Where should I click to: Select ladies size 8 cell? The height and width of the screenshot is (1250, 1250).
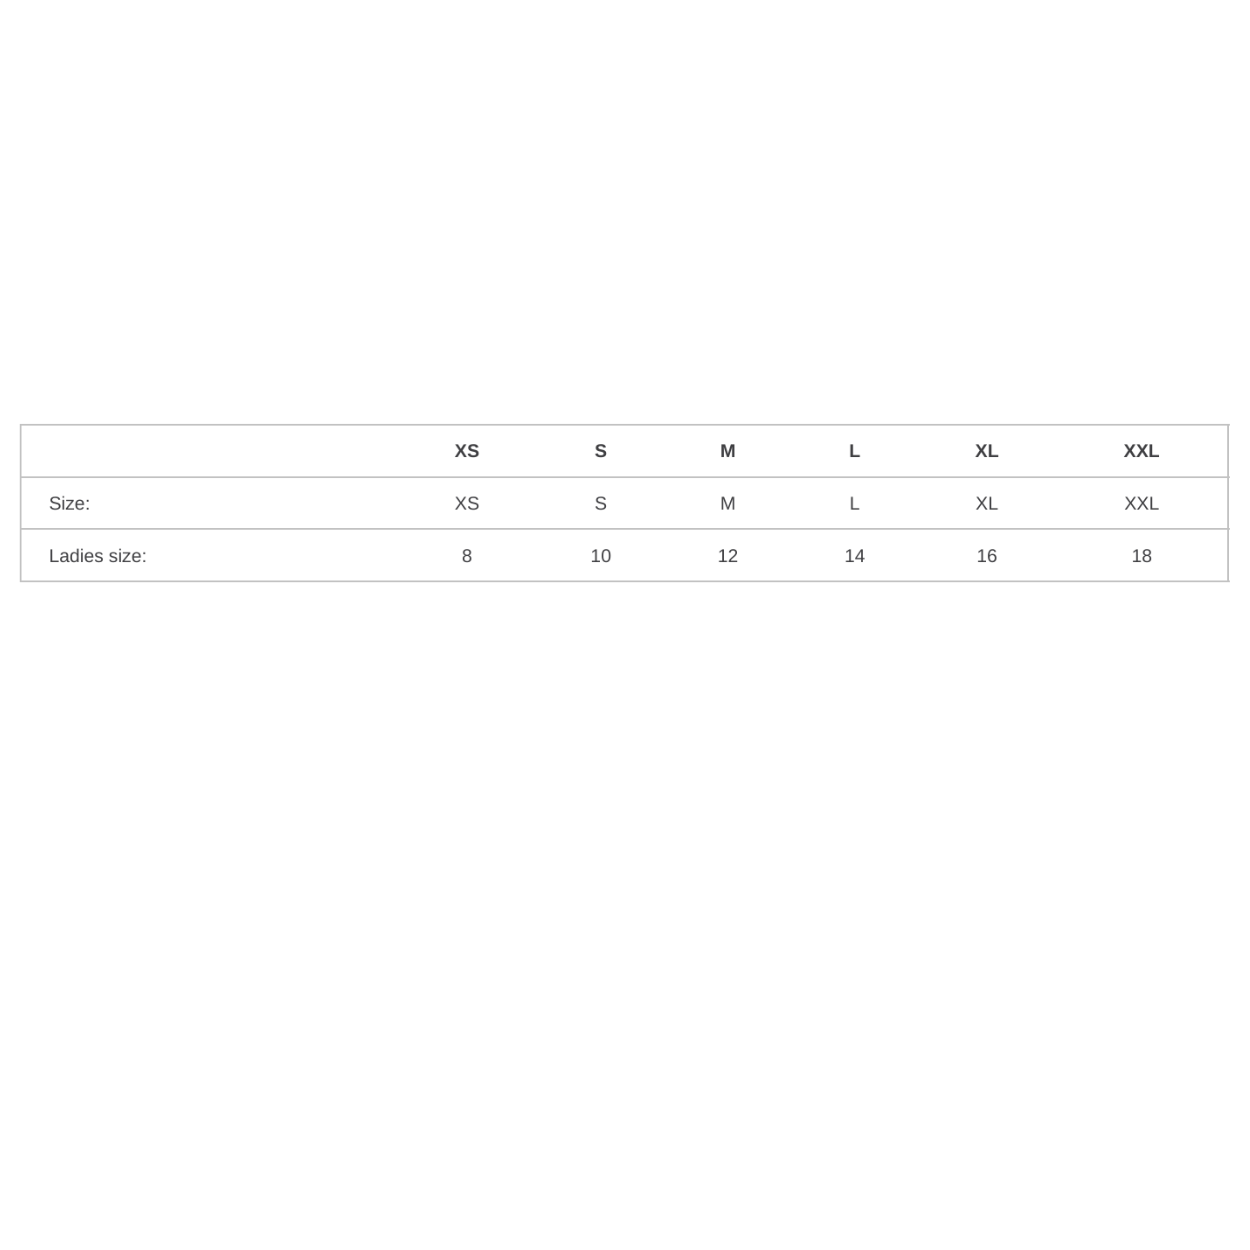click(x=467, y=556)
